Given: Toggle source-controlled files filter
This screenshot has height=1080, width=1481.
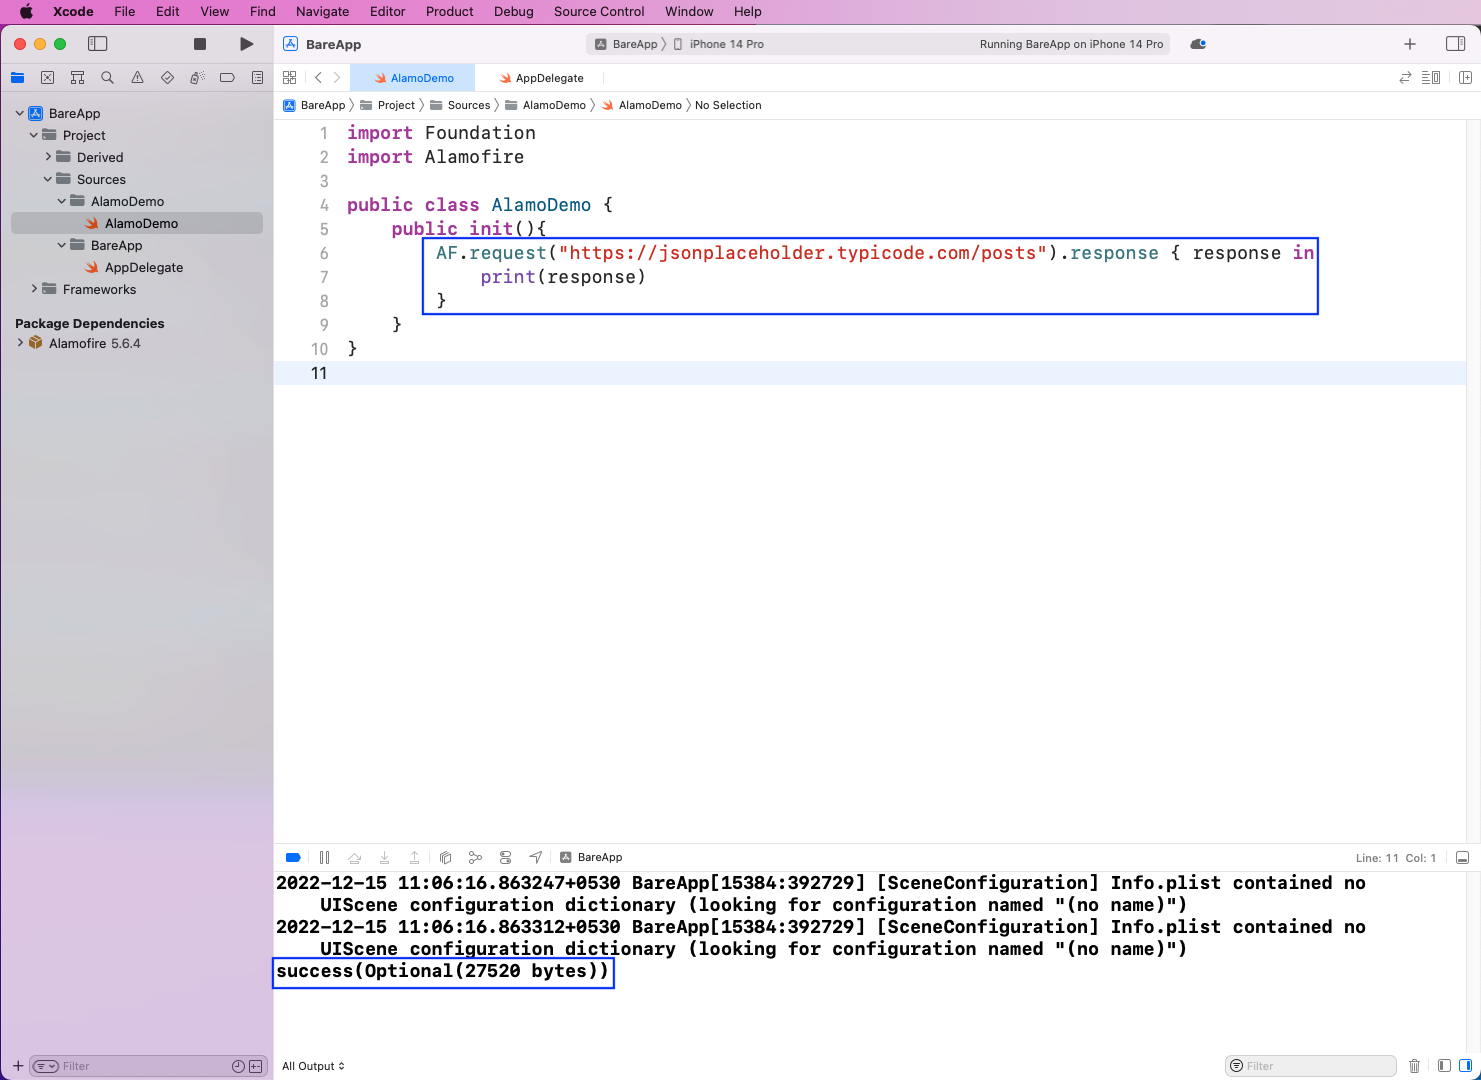Looking at the screenshot, I should pos(255,1066).
